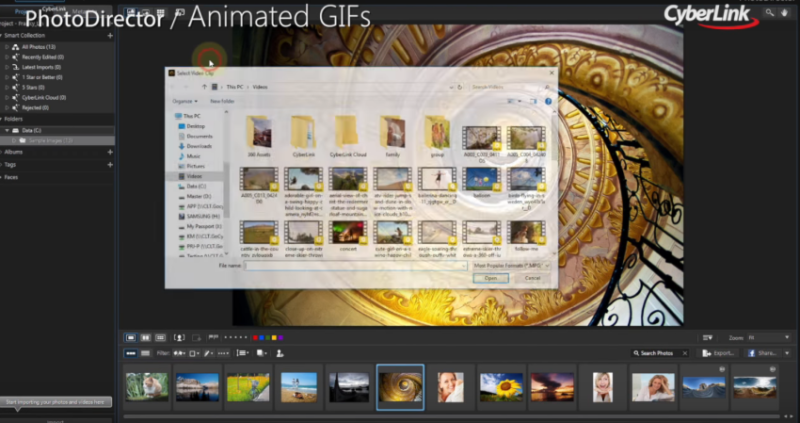Click refresh icon next to address bar
Image resolution: width=800 pixels, height=423 pixels.
tap(460, 87)
